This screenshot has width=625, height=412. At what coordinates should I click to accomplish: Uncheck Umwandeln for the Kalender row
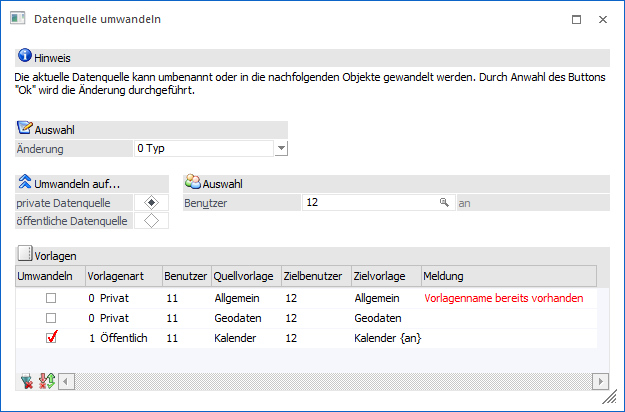[50, 338]
